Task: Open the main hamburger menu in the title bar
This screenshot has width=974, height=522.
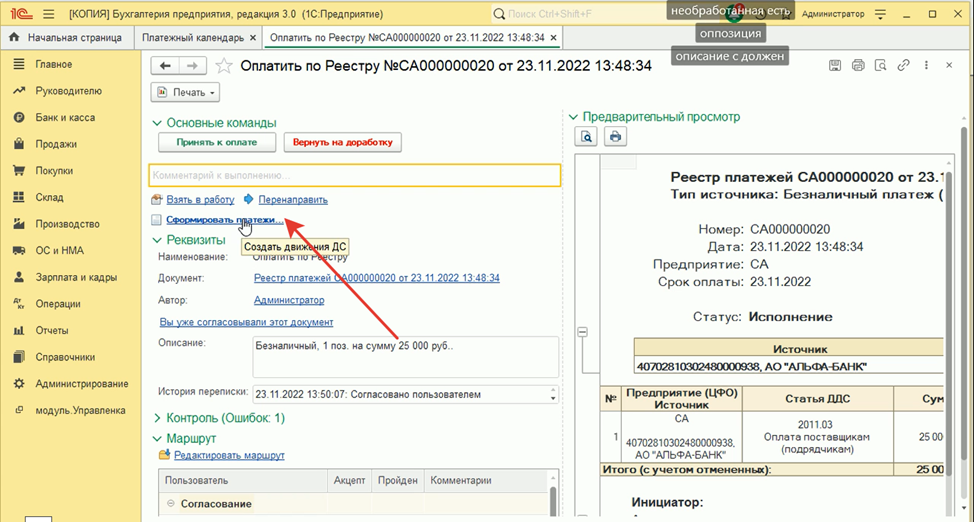Action: point(49,14)
